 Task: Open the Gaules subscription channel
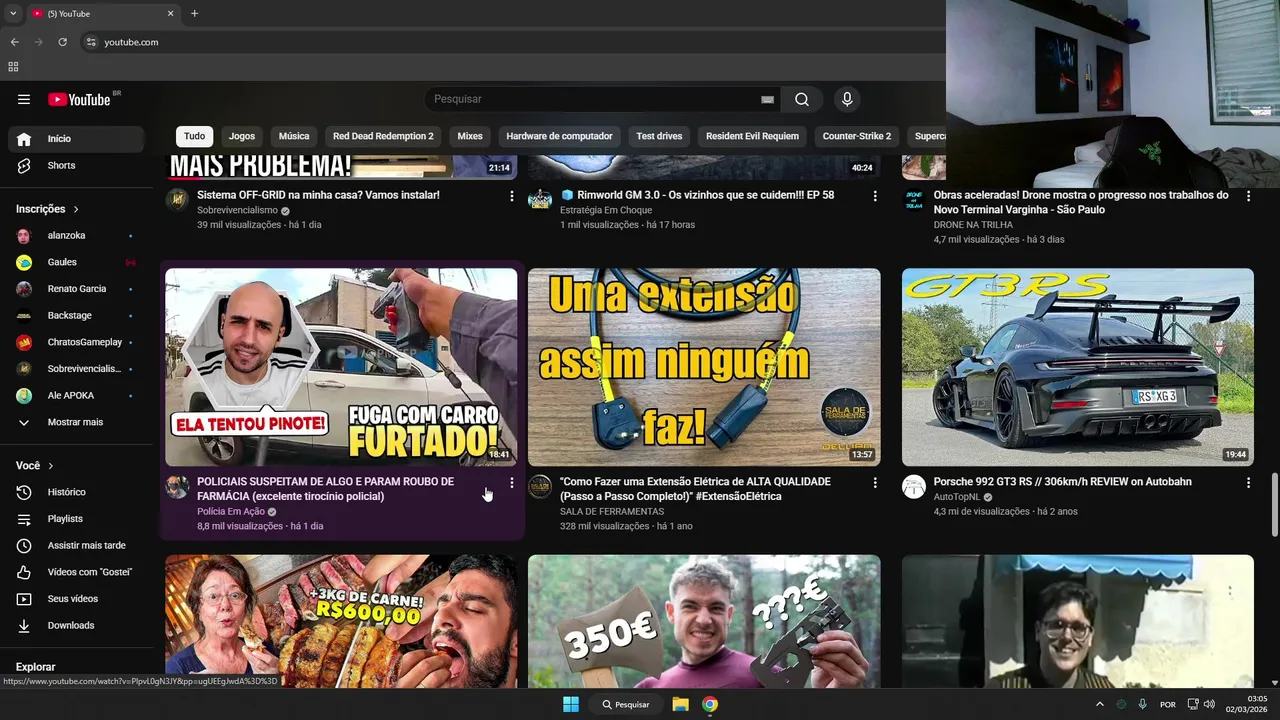(76, 262)
